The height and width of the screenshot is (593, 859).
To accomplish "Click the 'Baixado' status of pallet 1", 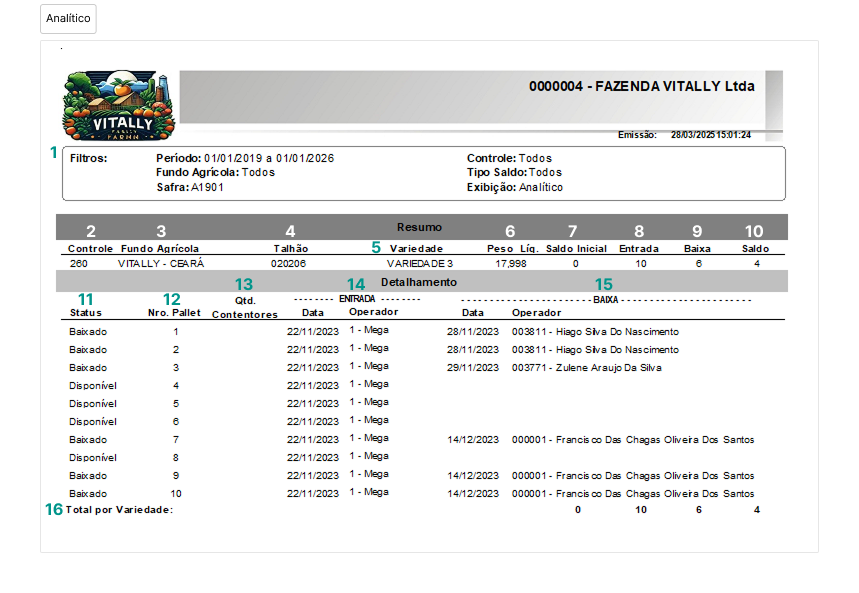I will point(88,332).
